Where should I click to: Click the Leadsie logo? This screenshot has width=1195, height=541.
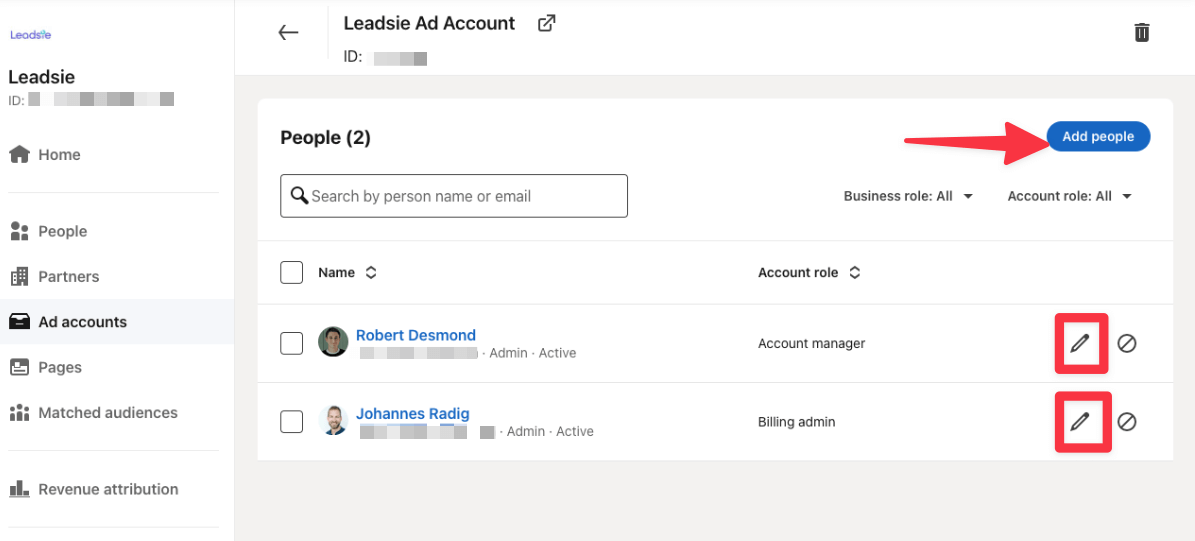30,34
